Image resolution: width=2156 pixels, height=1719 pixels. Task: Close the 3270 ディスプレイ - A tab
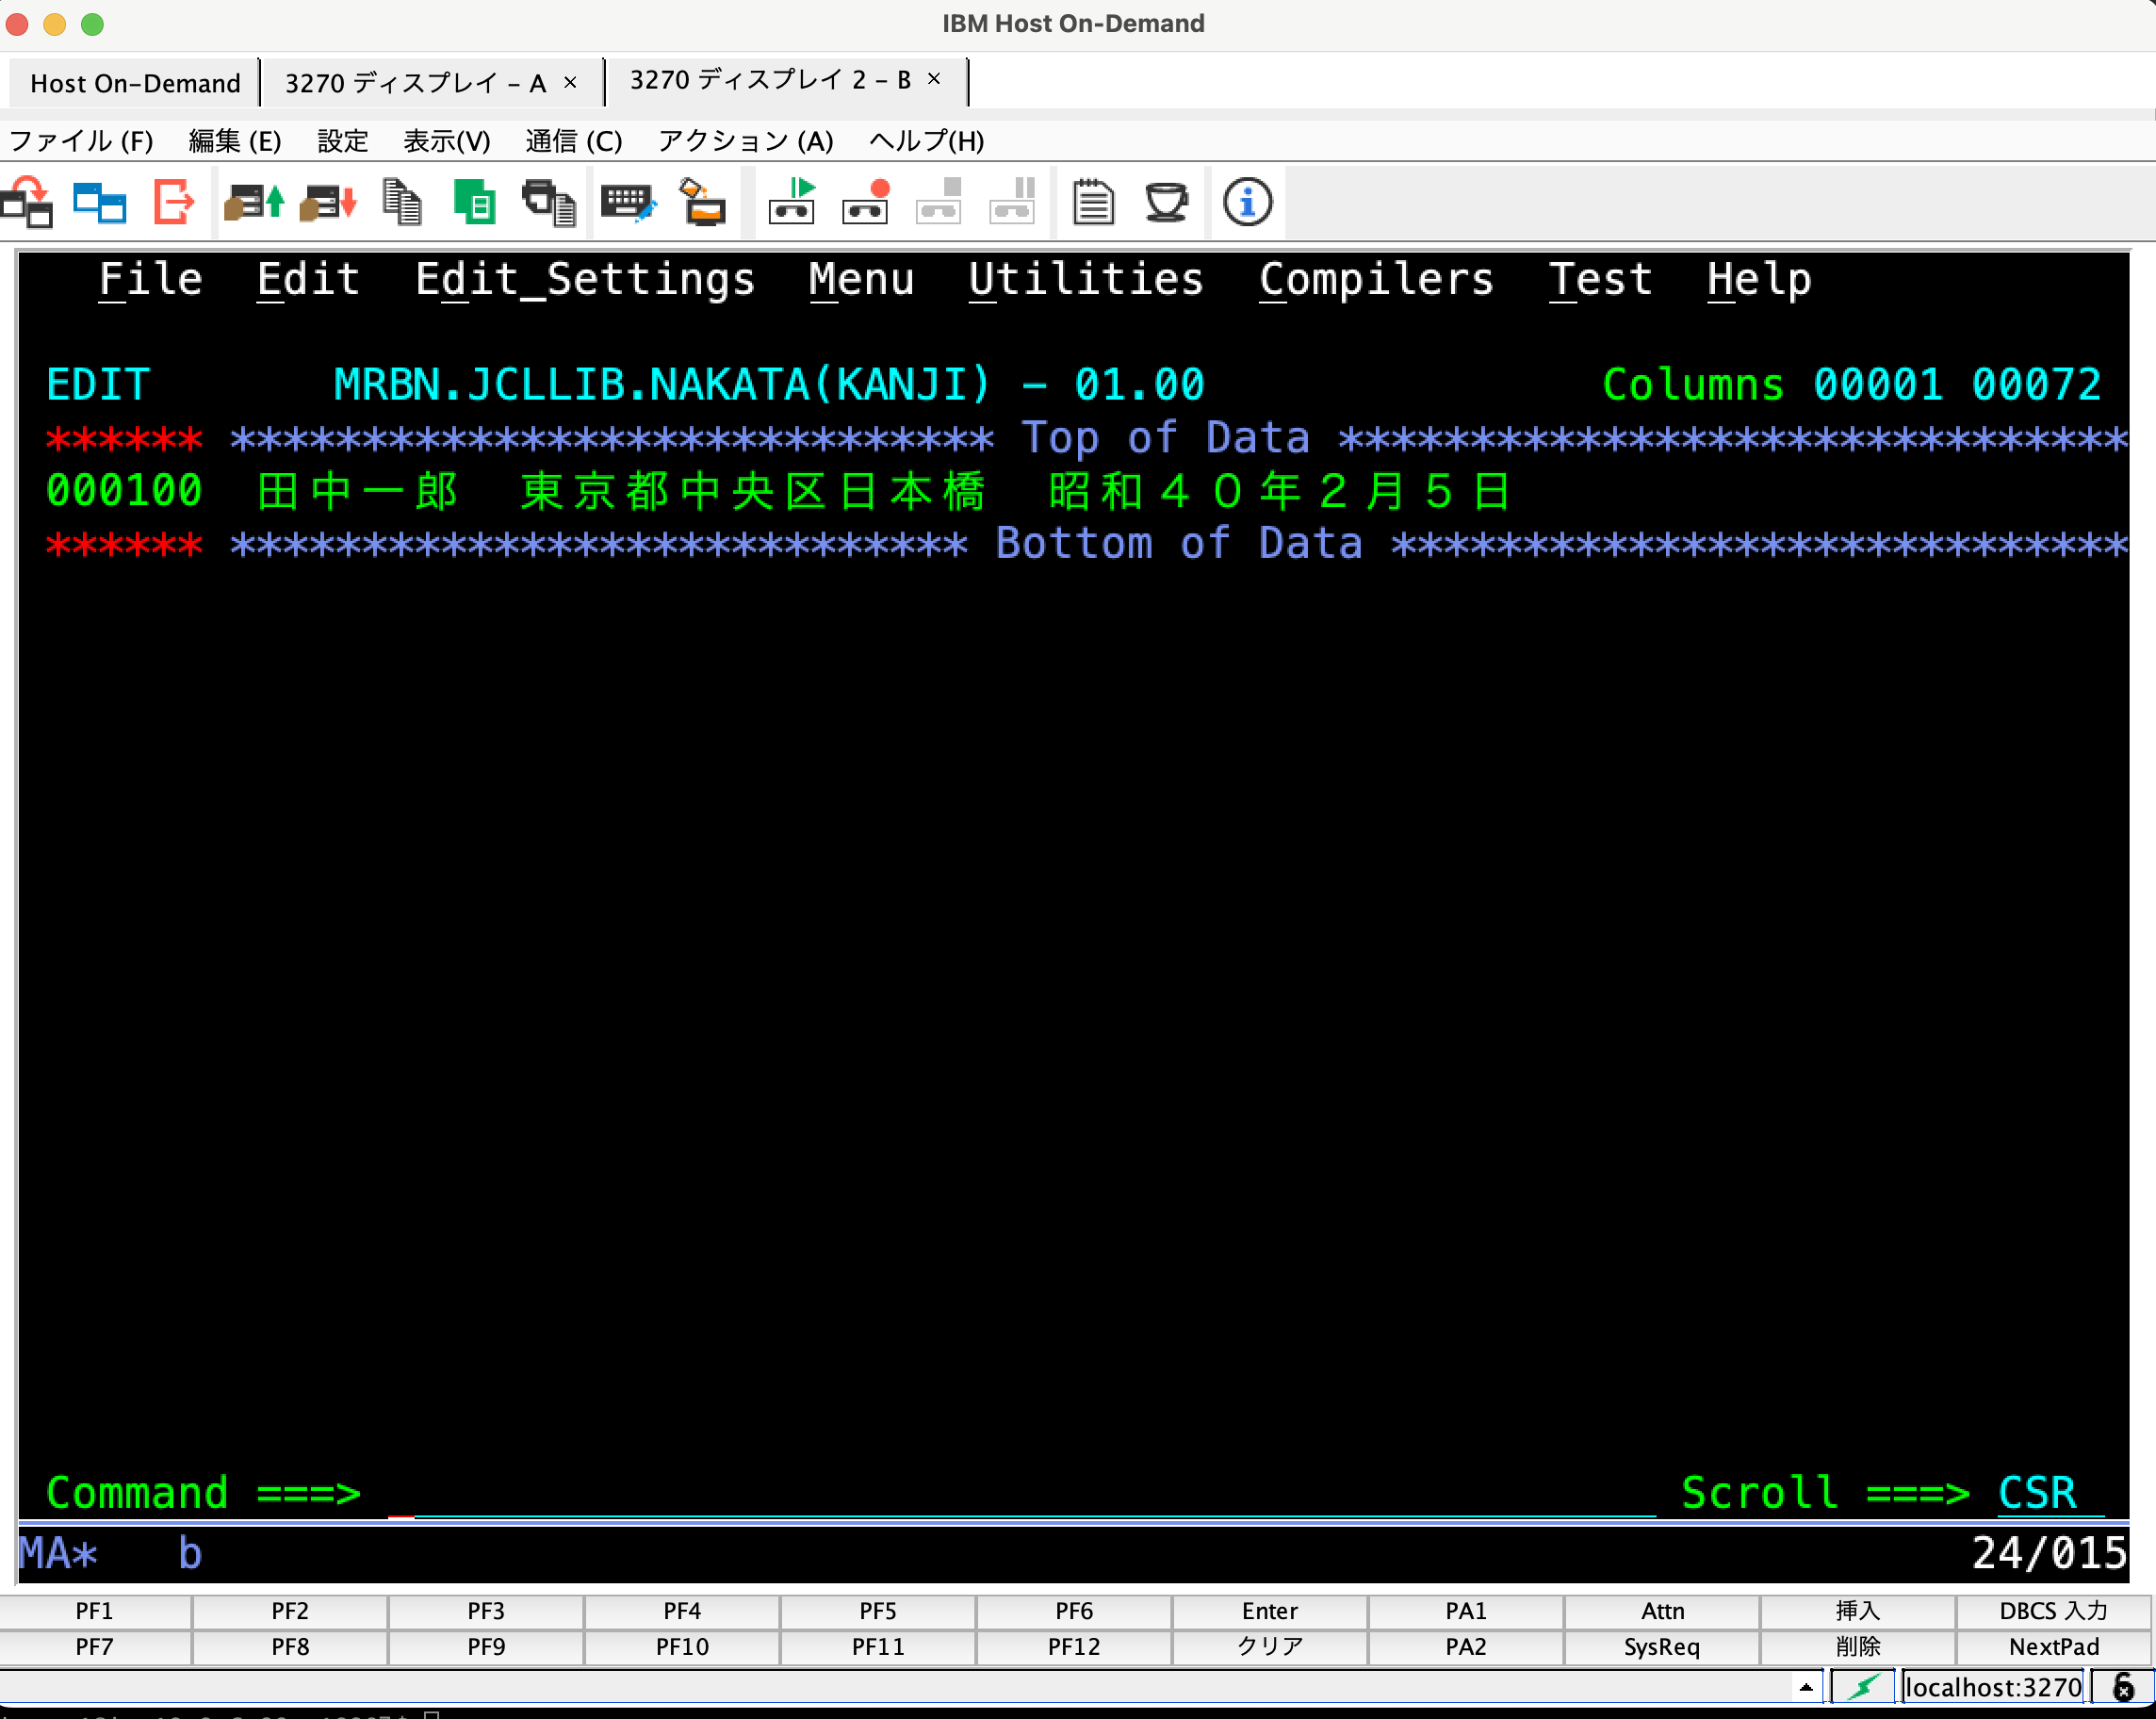coord(571,82)
